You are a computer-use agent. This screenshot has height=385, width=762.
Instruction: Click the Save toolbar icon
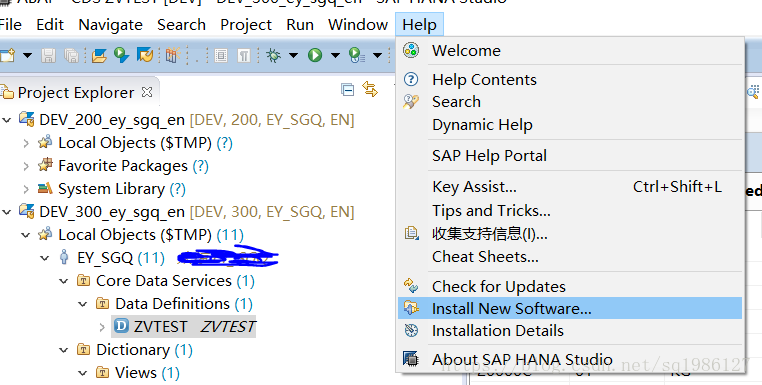click(x=48, y=56)
